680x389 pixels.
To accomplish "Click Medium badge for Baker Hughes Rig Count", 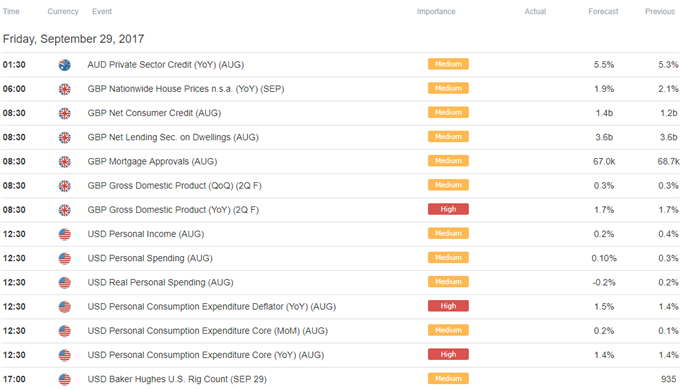I will pos(448,379).
